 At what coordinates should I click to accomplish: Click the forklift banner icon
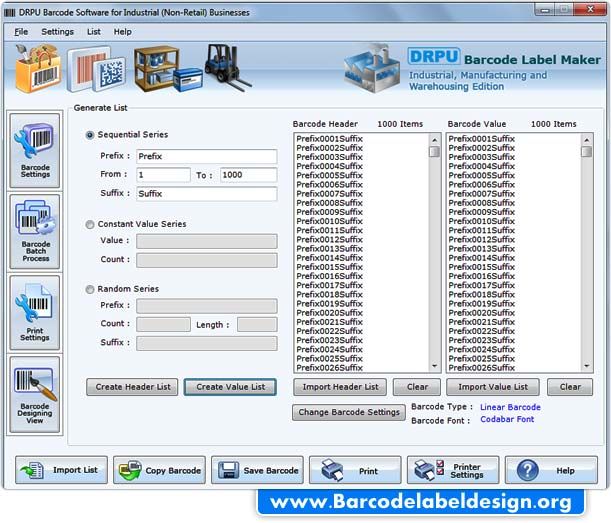227,67
